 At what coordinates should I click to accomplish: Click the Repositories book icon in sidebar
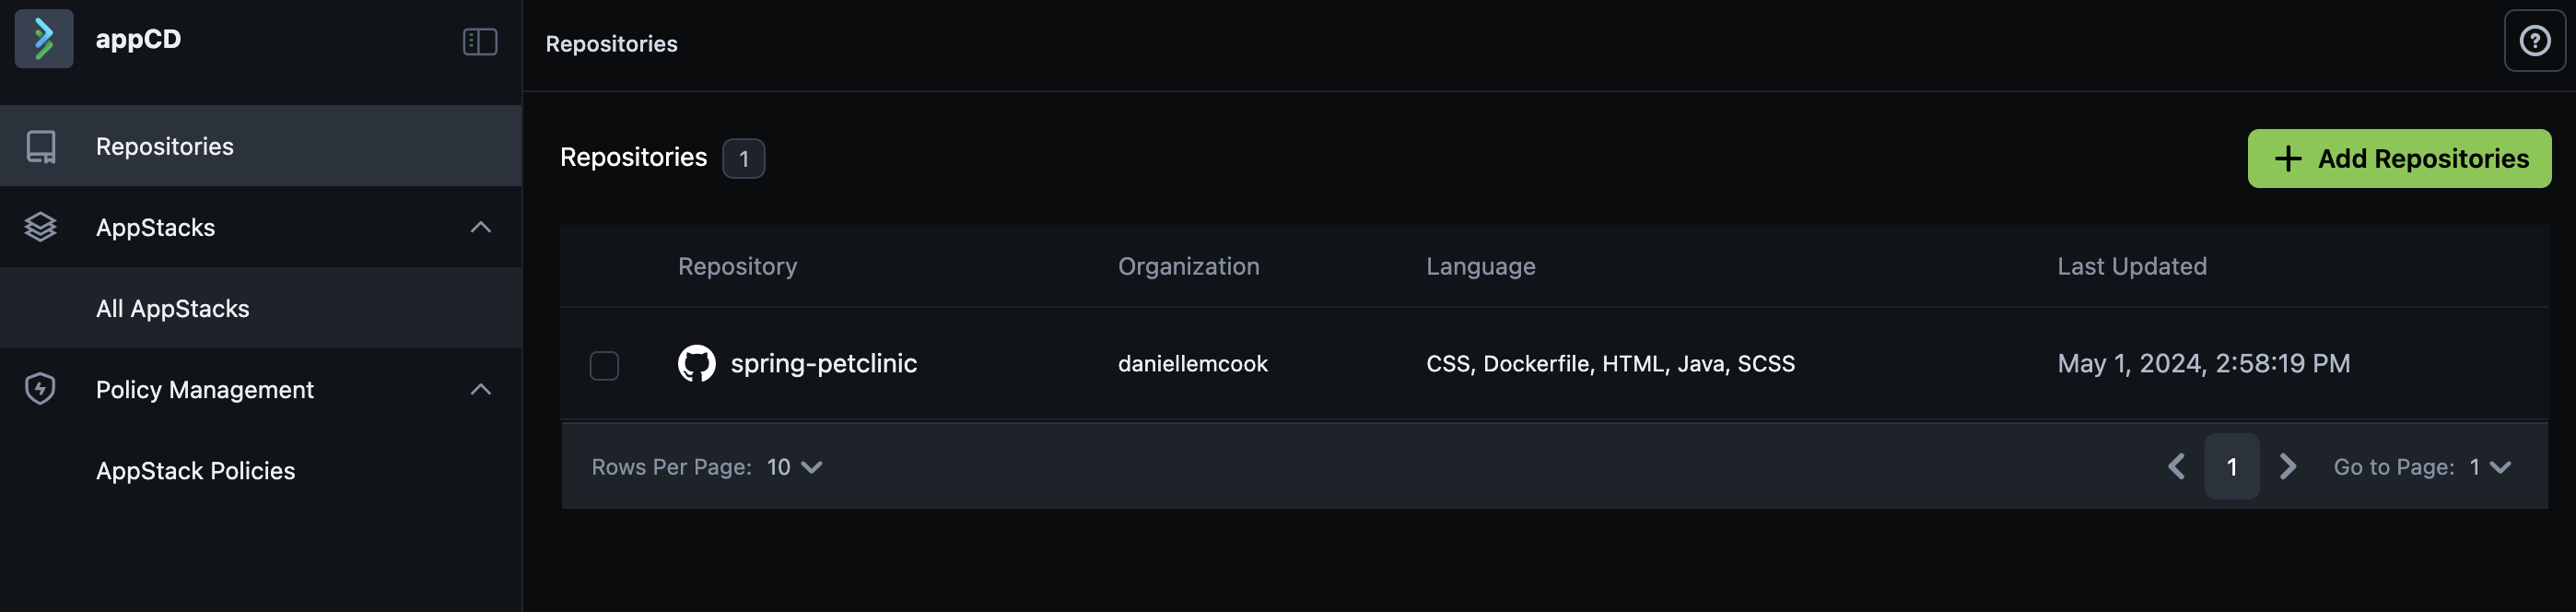pyautogui.click(x=41, y=146)
